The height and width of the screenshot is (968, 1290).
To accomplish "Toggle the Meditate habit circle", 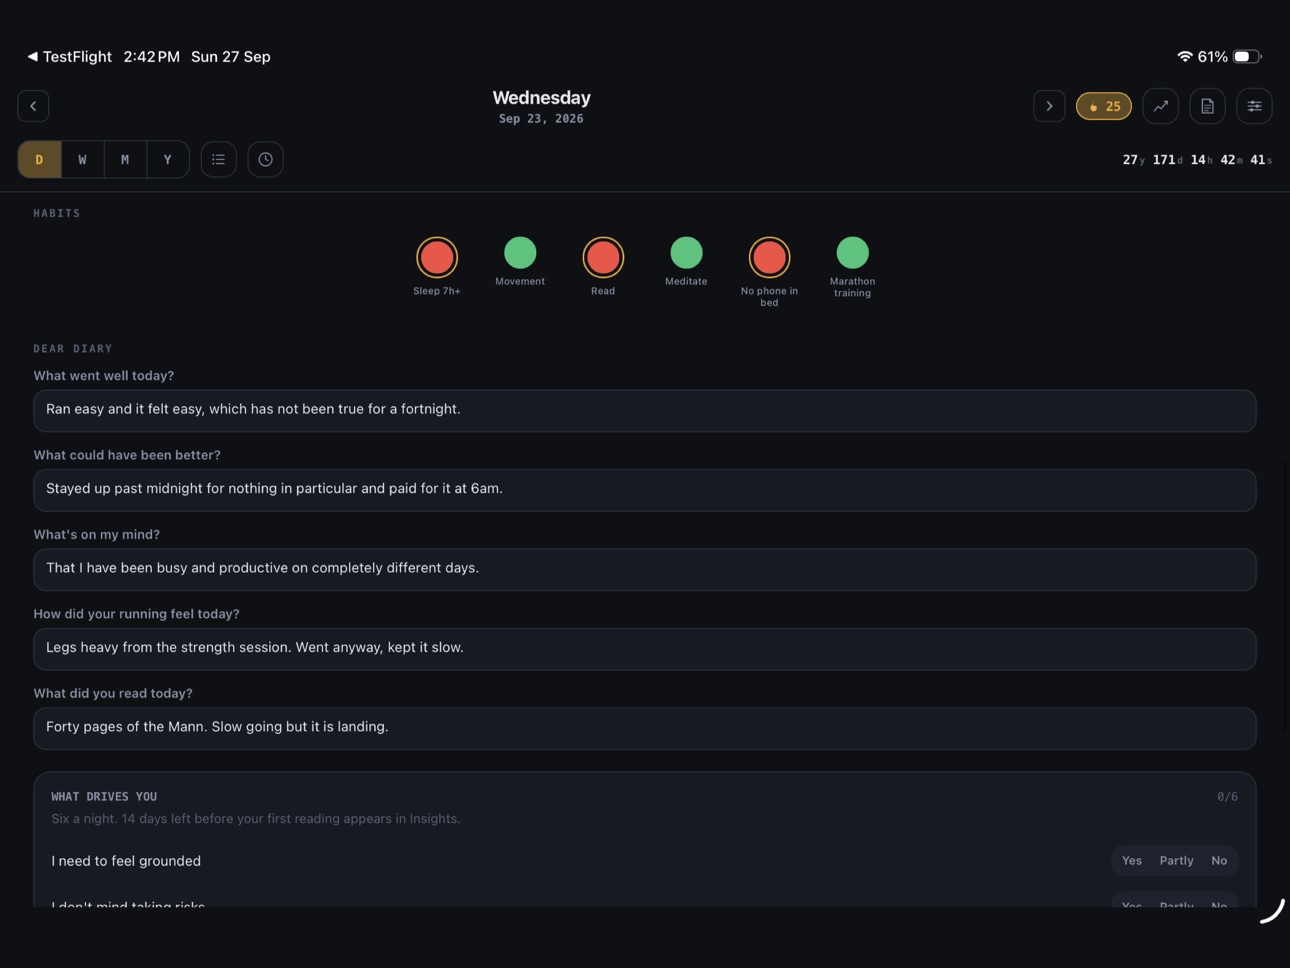I will tap(686, 253).
